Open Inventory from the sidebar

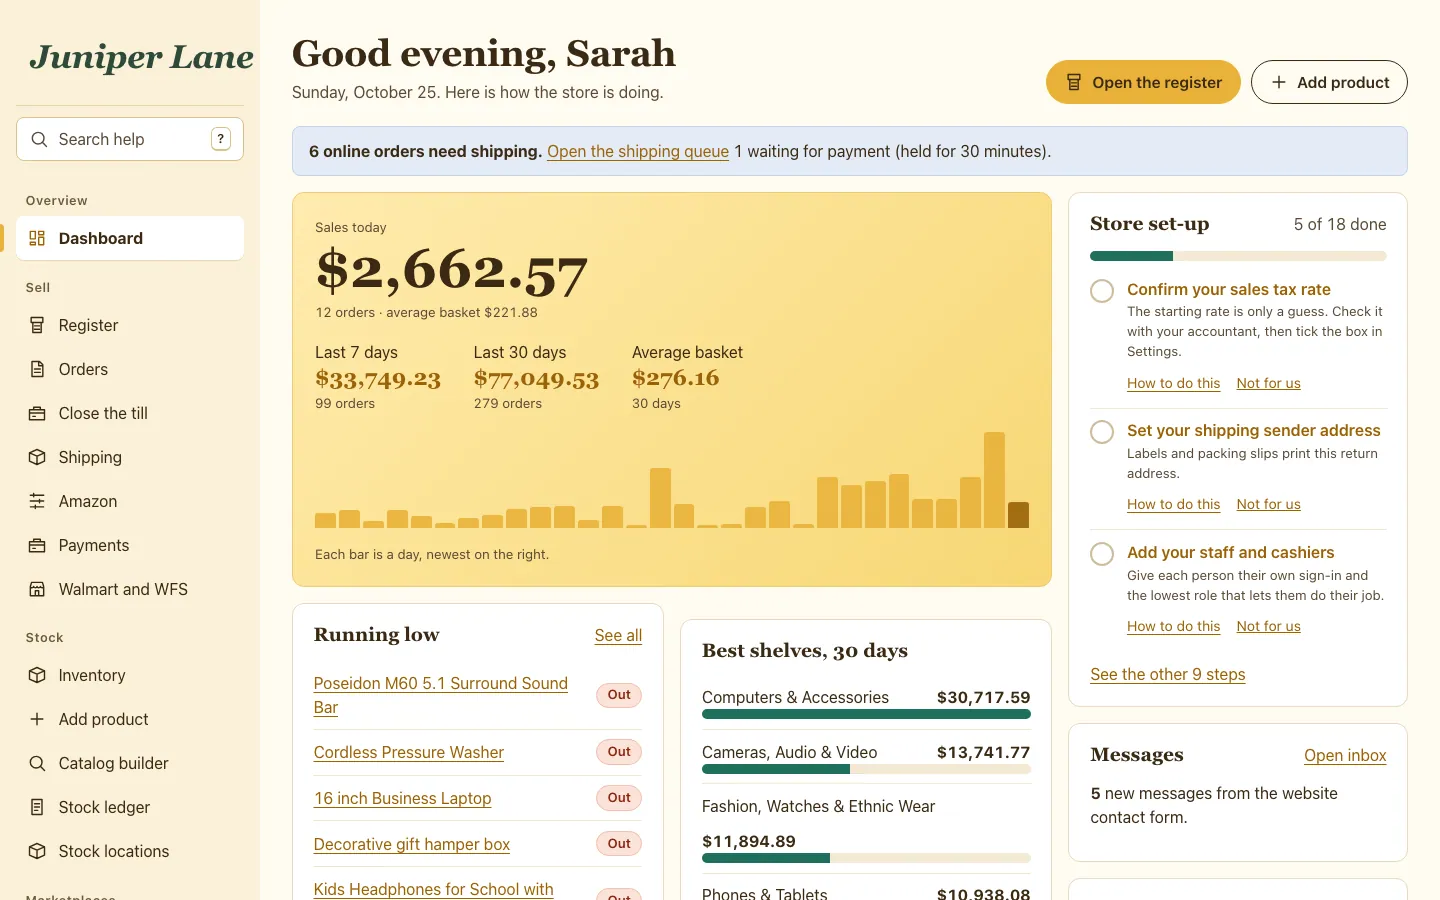[130, 675]
